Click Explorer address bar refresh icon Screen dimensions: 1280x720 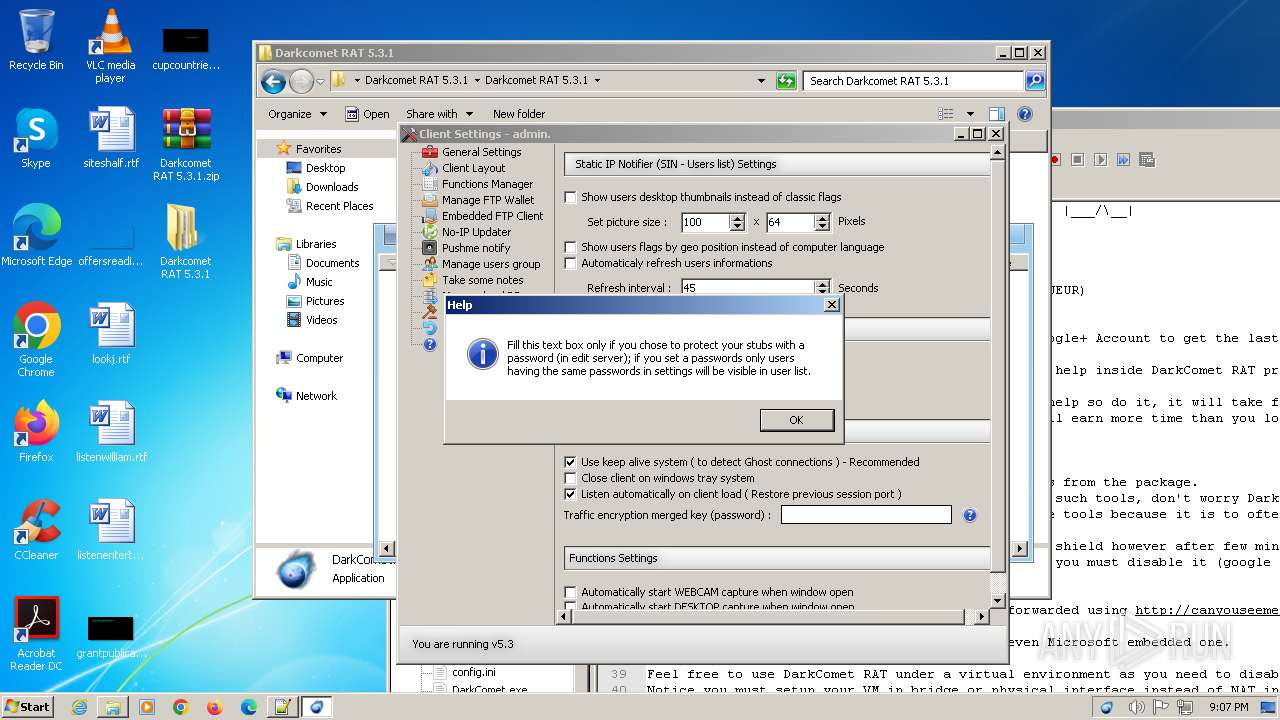pos(786,81)
